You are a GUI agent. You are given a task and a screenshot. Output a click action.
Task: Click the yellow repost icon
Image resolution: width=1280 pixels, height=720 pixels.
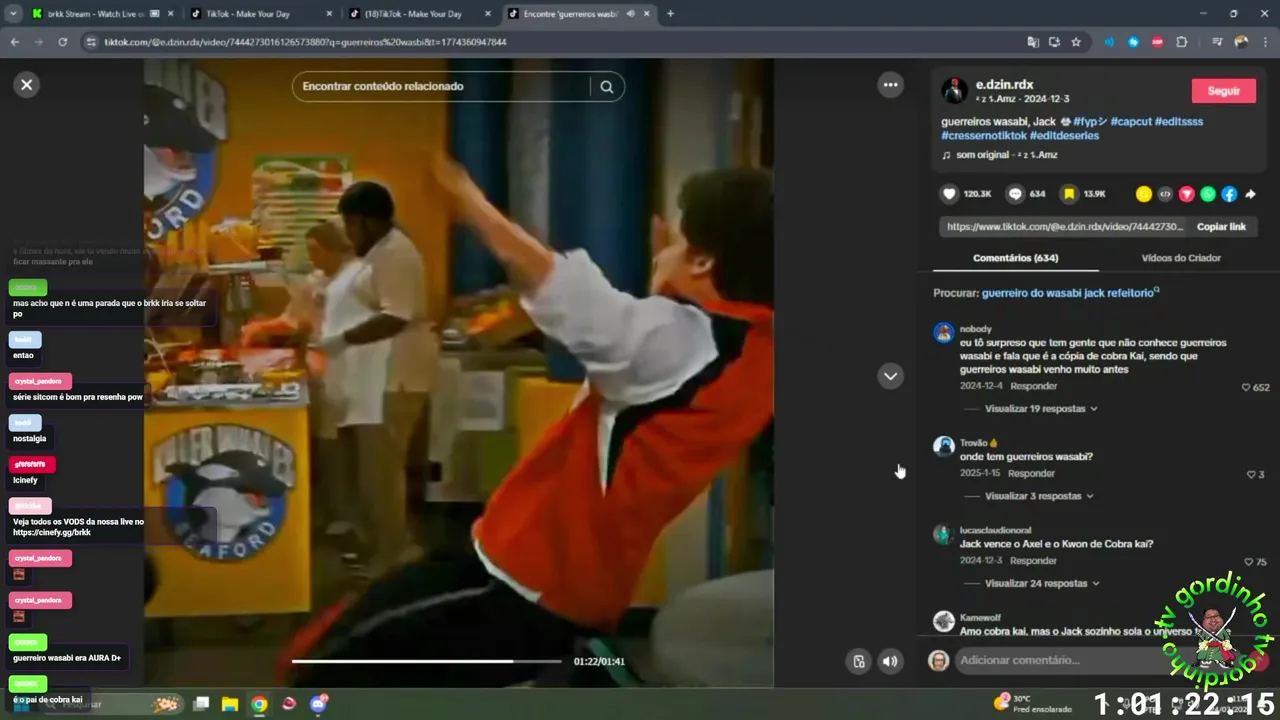pyautogui.click(x=1144, y=194)
